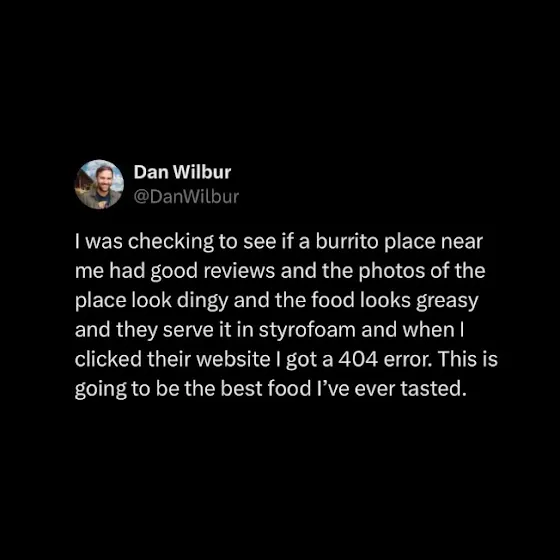Click the word "going" in last line
The height and width of the screenshot is (560, 560).
tap(101, 390)
